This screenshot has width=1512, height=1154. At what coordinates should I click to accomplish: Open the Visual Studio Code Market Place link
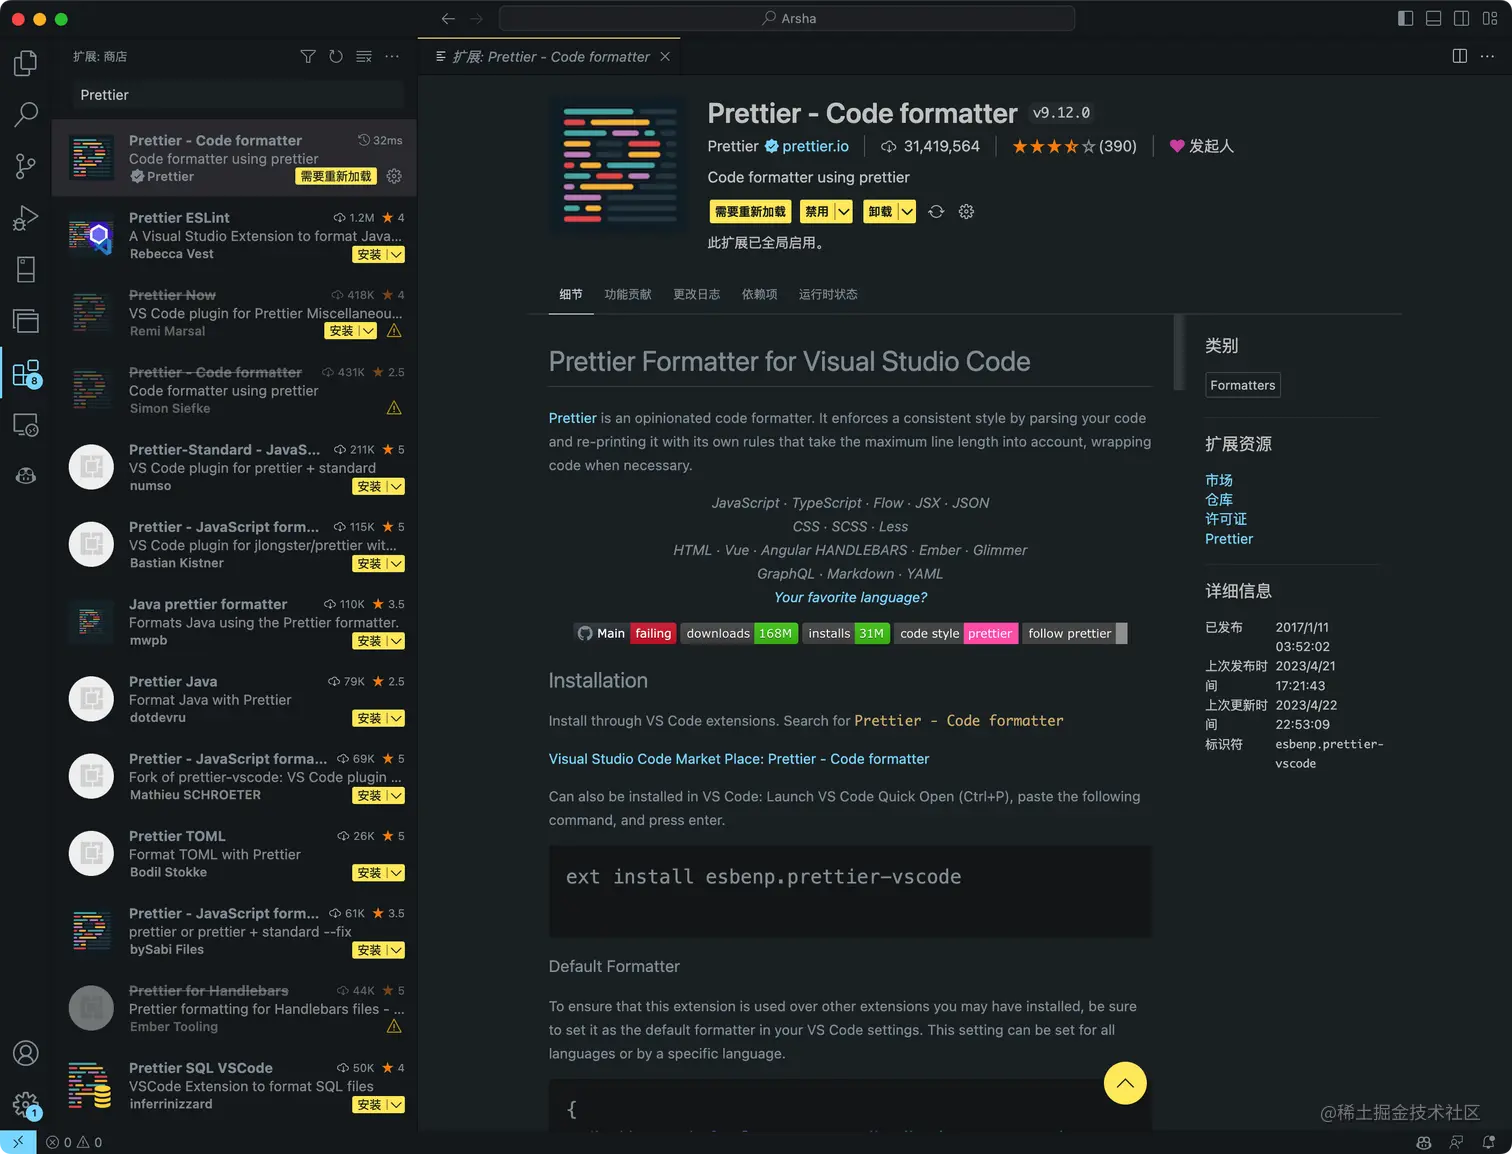point(739,759)
